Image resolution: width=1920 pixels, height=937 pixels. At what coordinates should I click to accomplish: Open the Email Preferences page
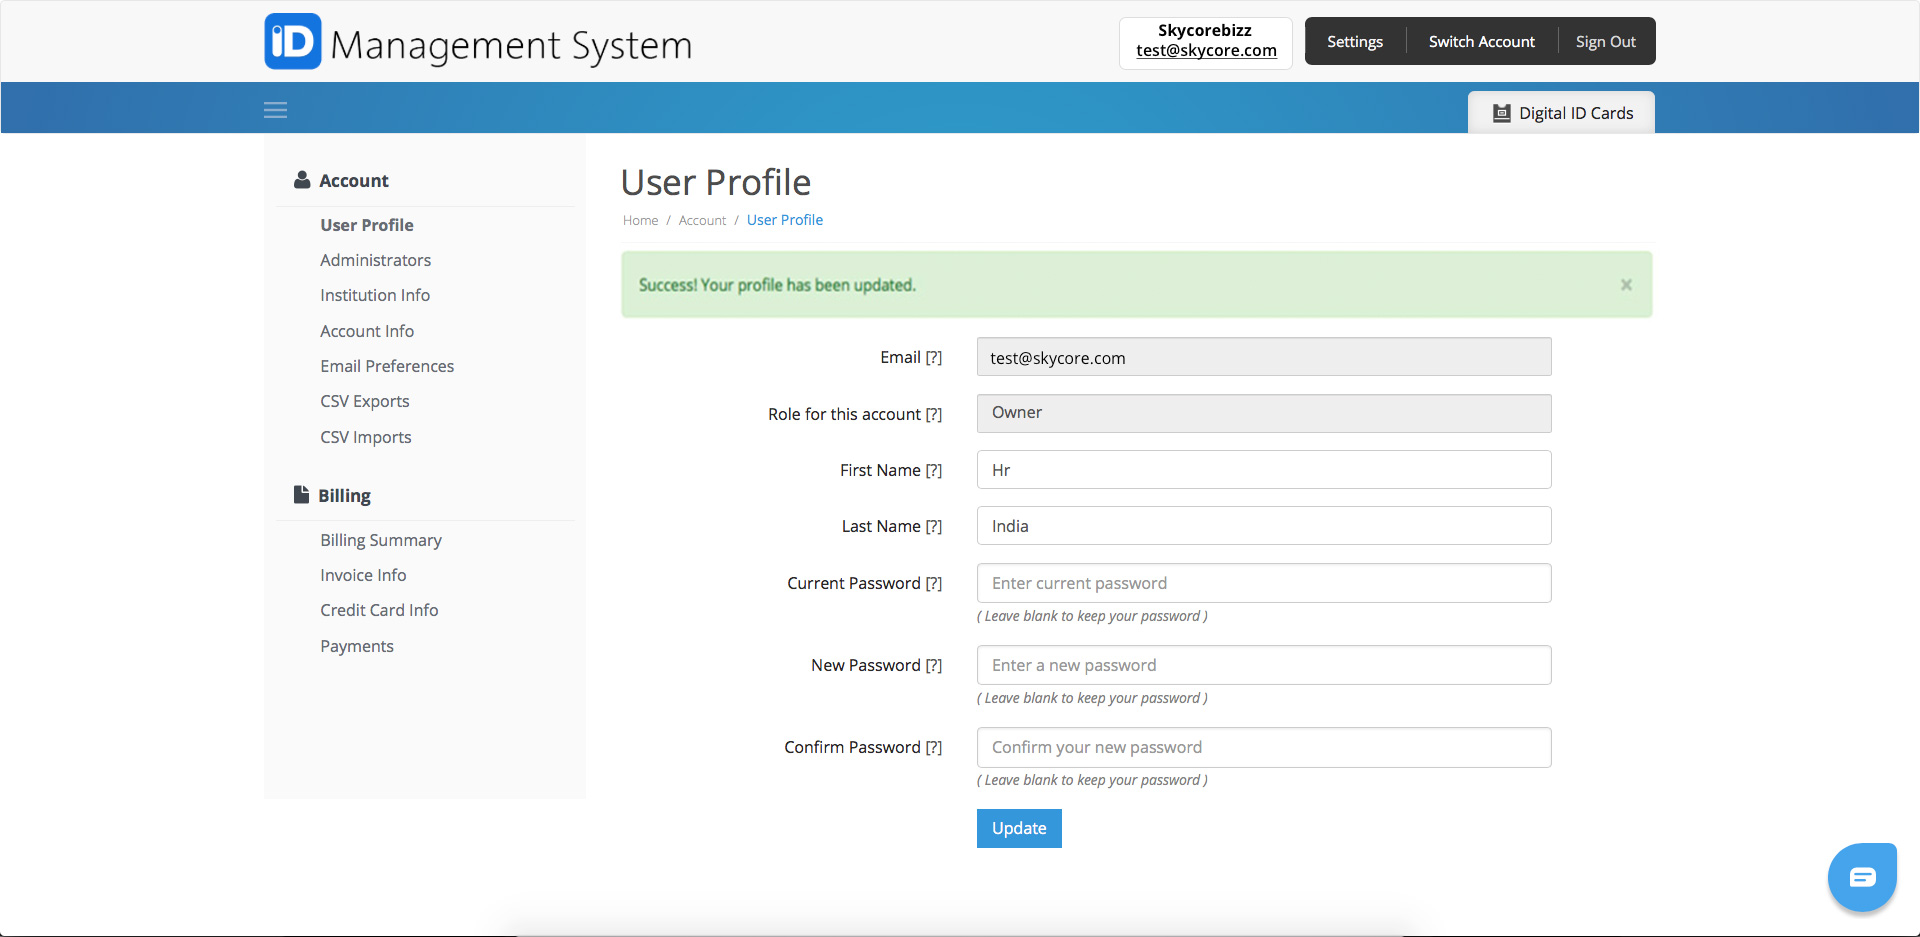(x=387, y=366)
